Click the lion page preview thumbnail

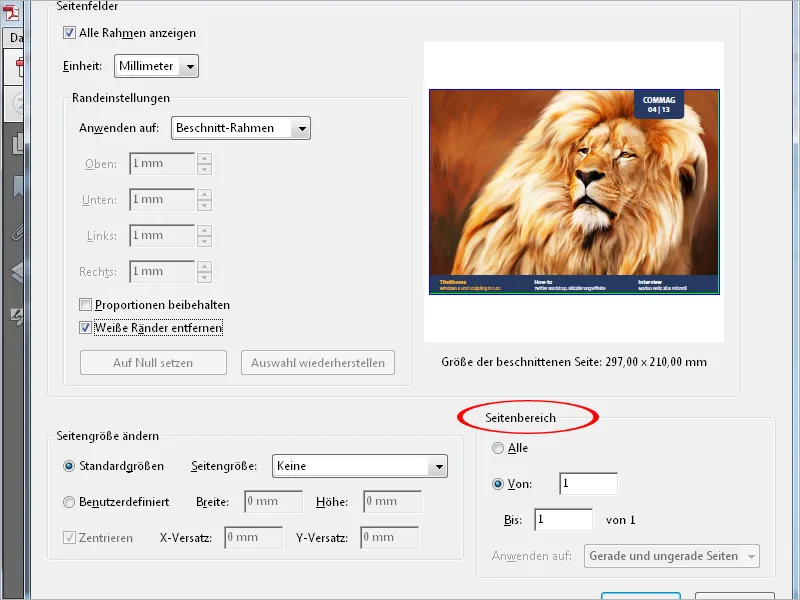(574, 192)
